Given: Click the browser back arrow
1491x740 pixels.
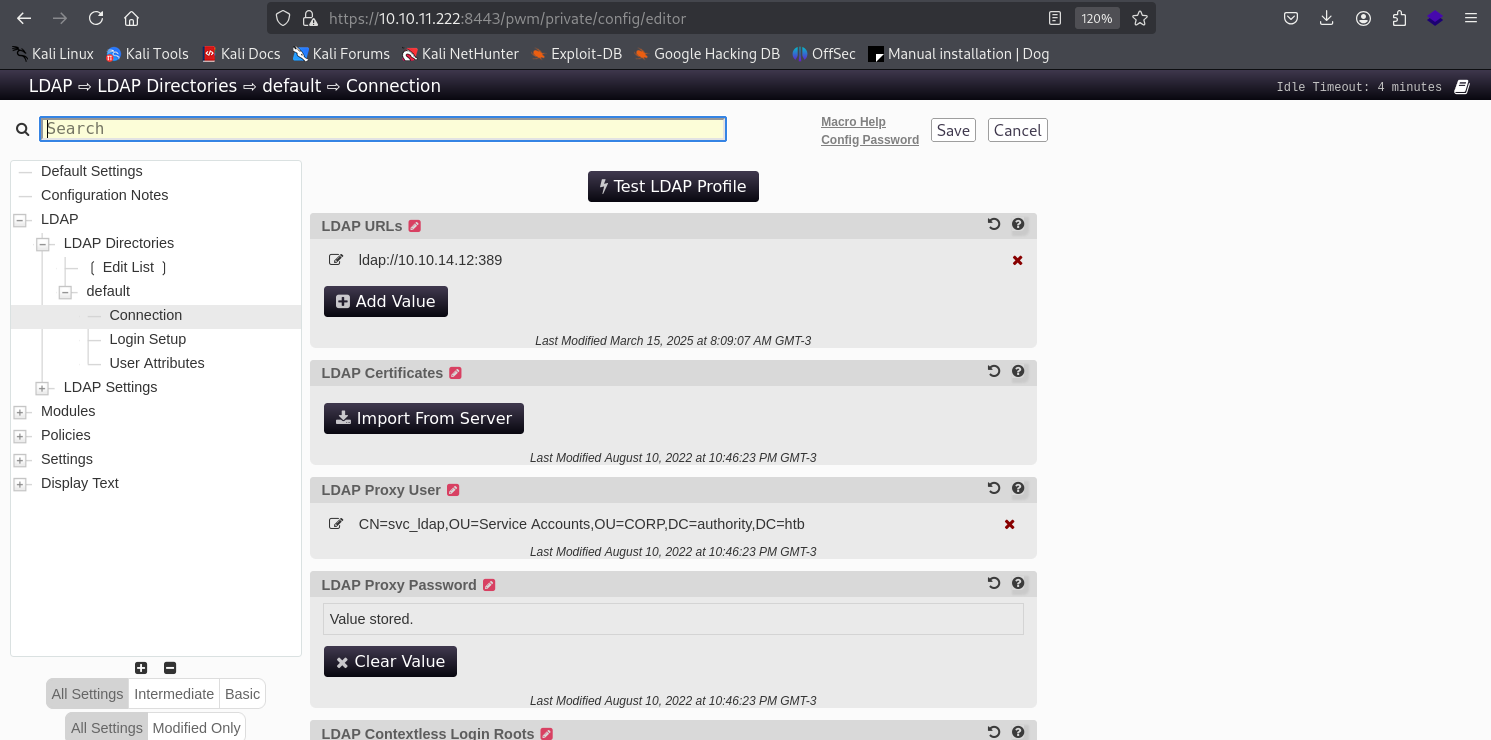Looking at the screenshot, I should 24,18.
